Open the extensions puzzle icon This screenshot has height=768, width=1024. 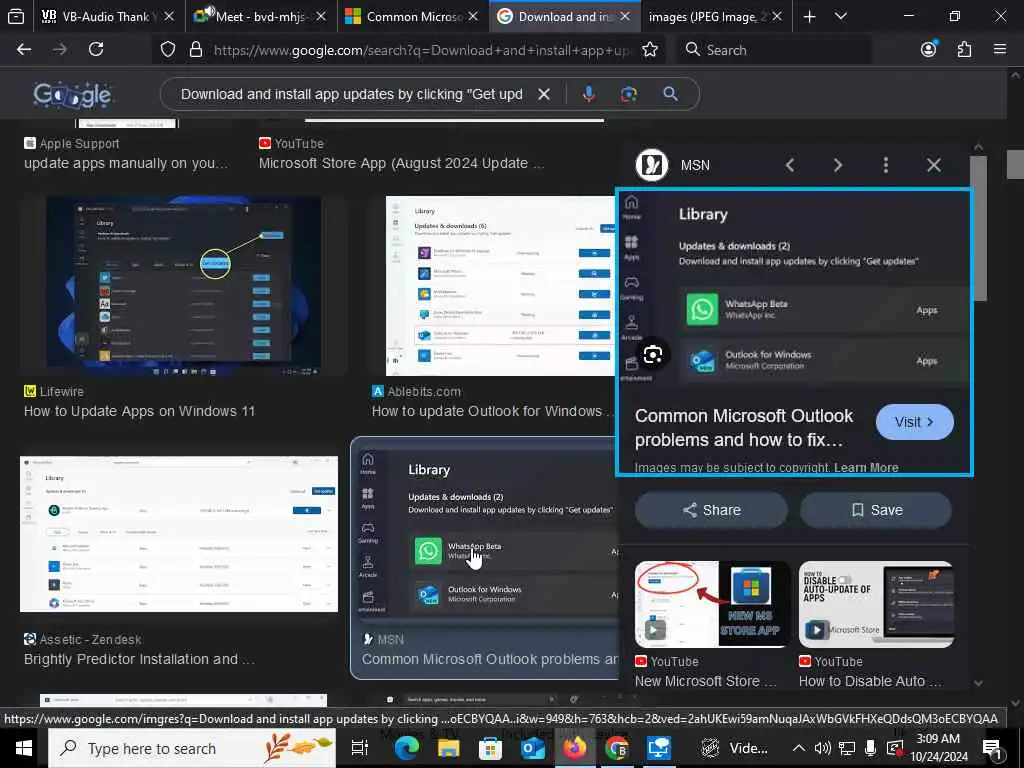pyautogui.click(x=964, y=50)
